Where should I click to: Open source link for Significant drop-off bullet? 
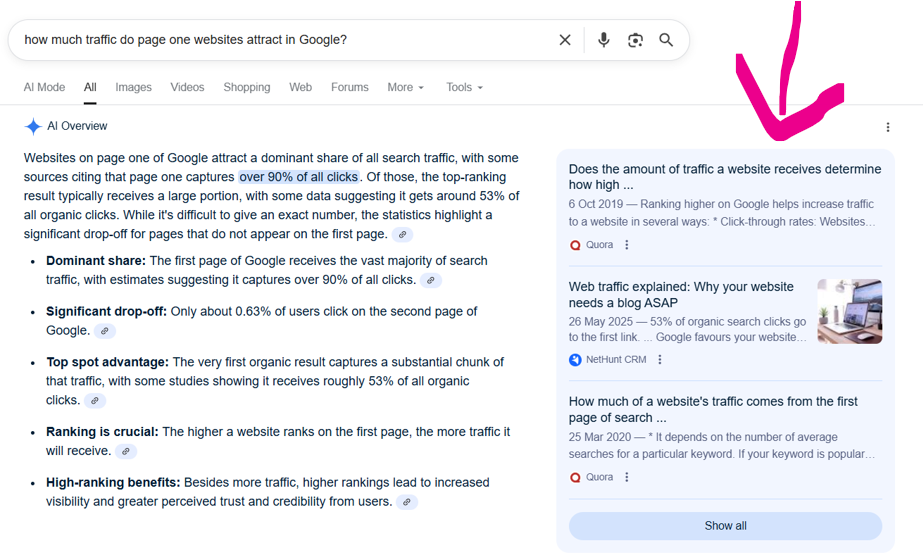tap(105, 331)
